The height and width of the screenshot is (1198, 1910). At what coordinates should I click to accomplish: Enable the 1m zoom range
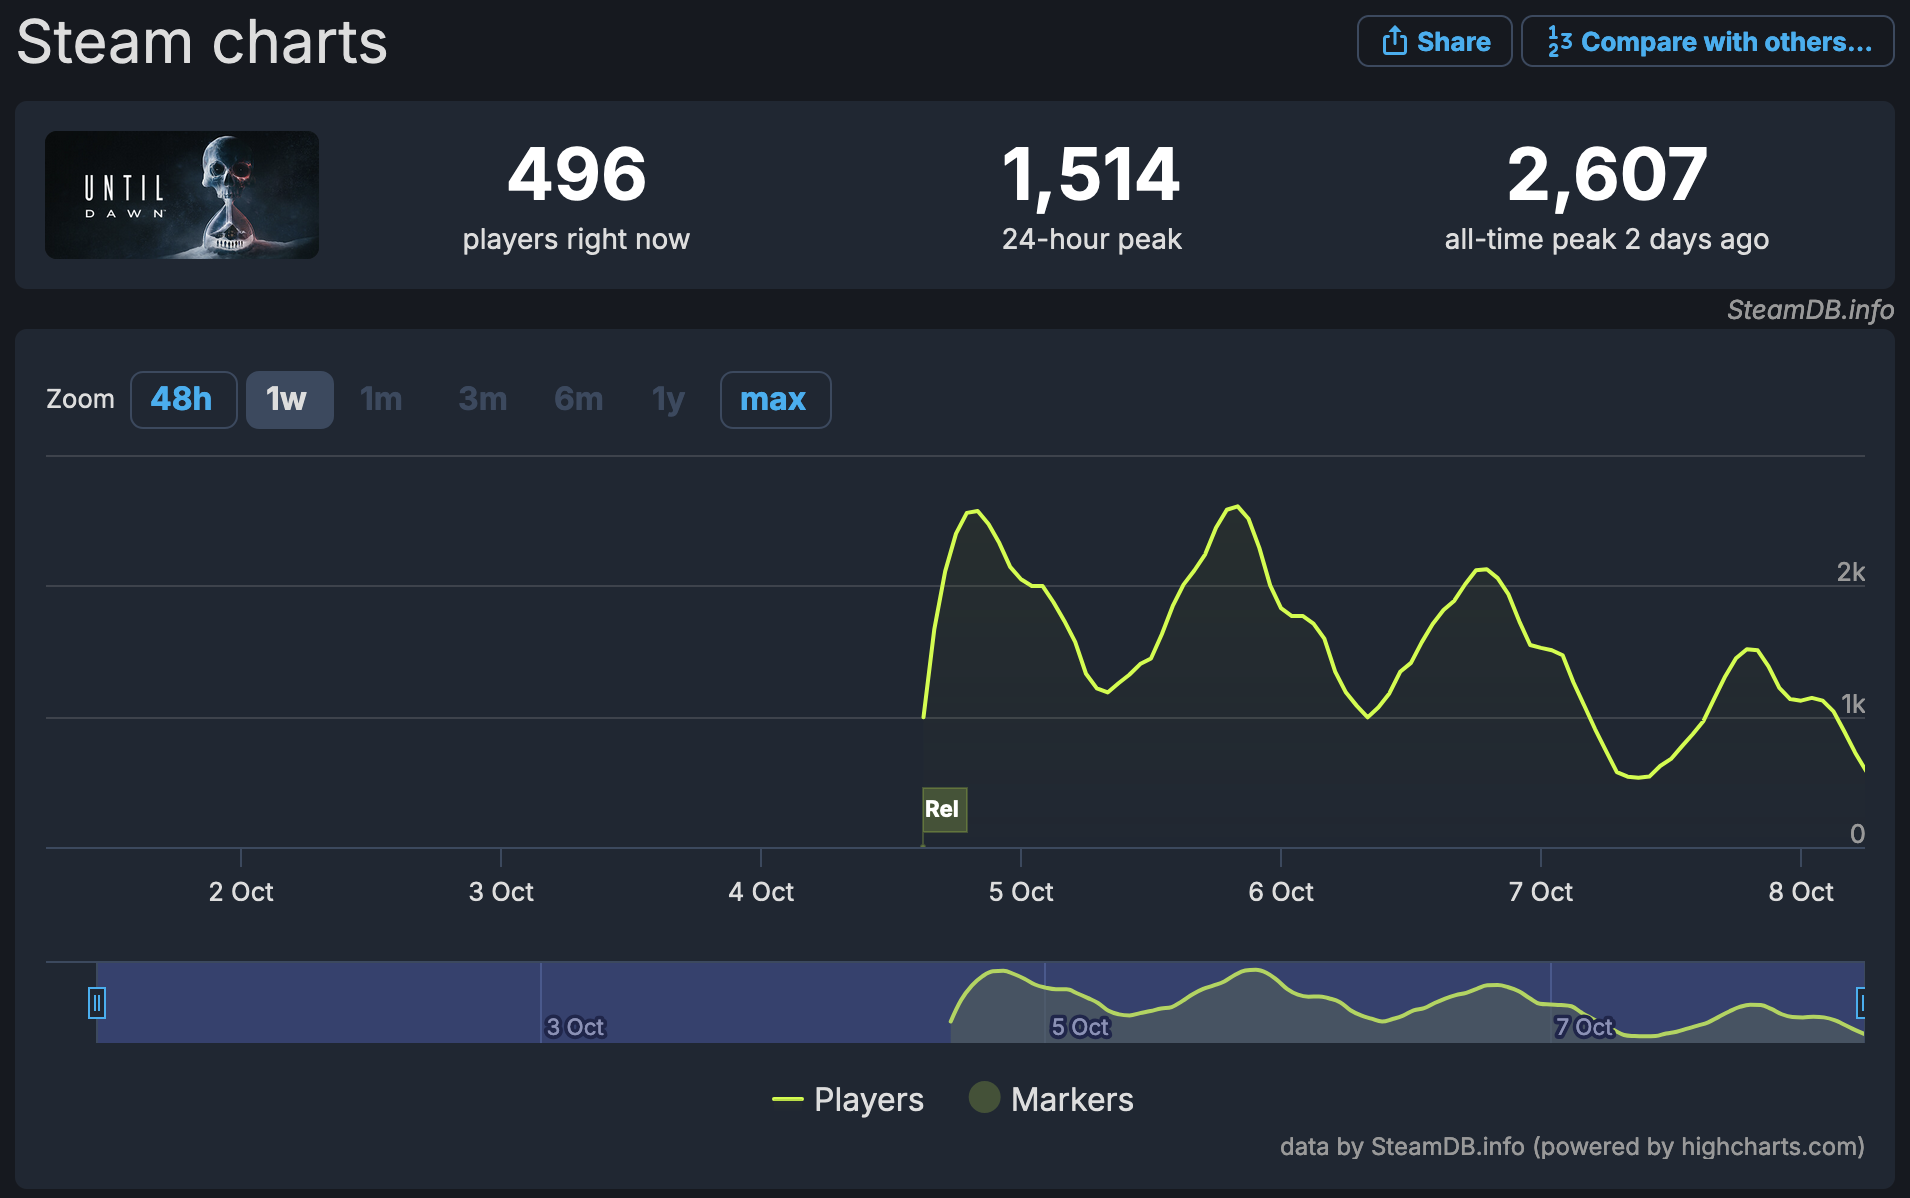tap(381, 399)
